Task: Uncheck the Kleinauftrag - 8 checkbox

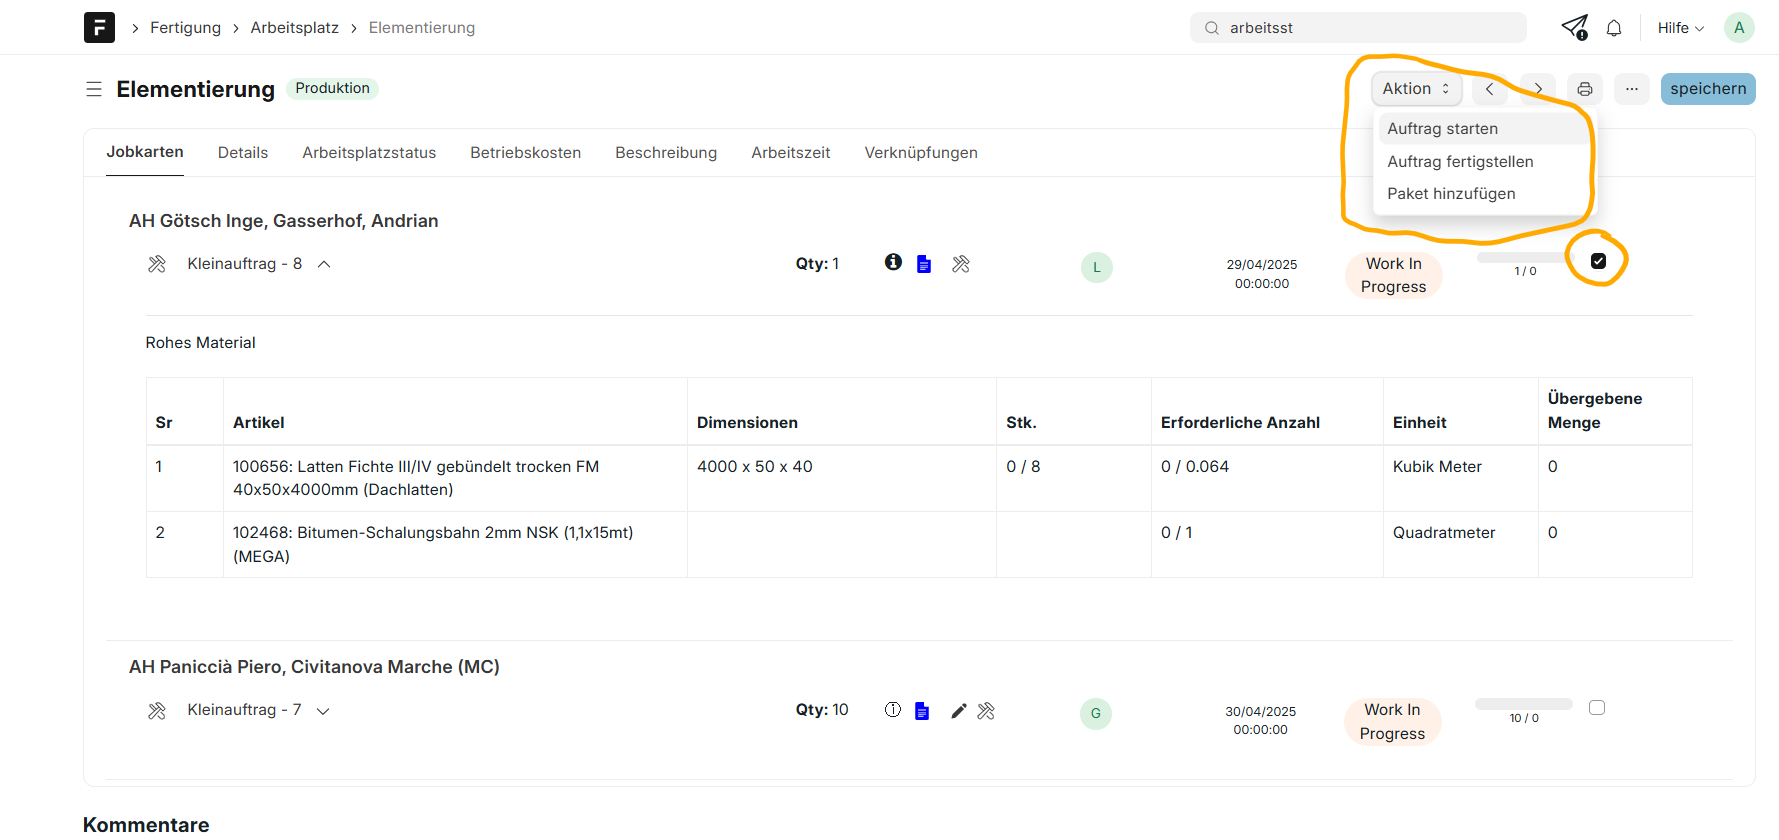Action: [1598, 261]
